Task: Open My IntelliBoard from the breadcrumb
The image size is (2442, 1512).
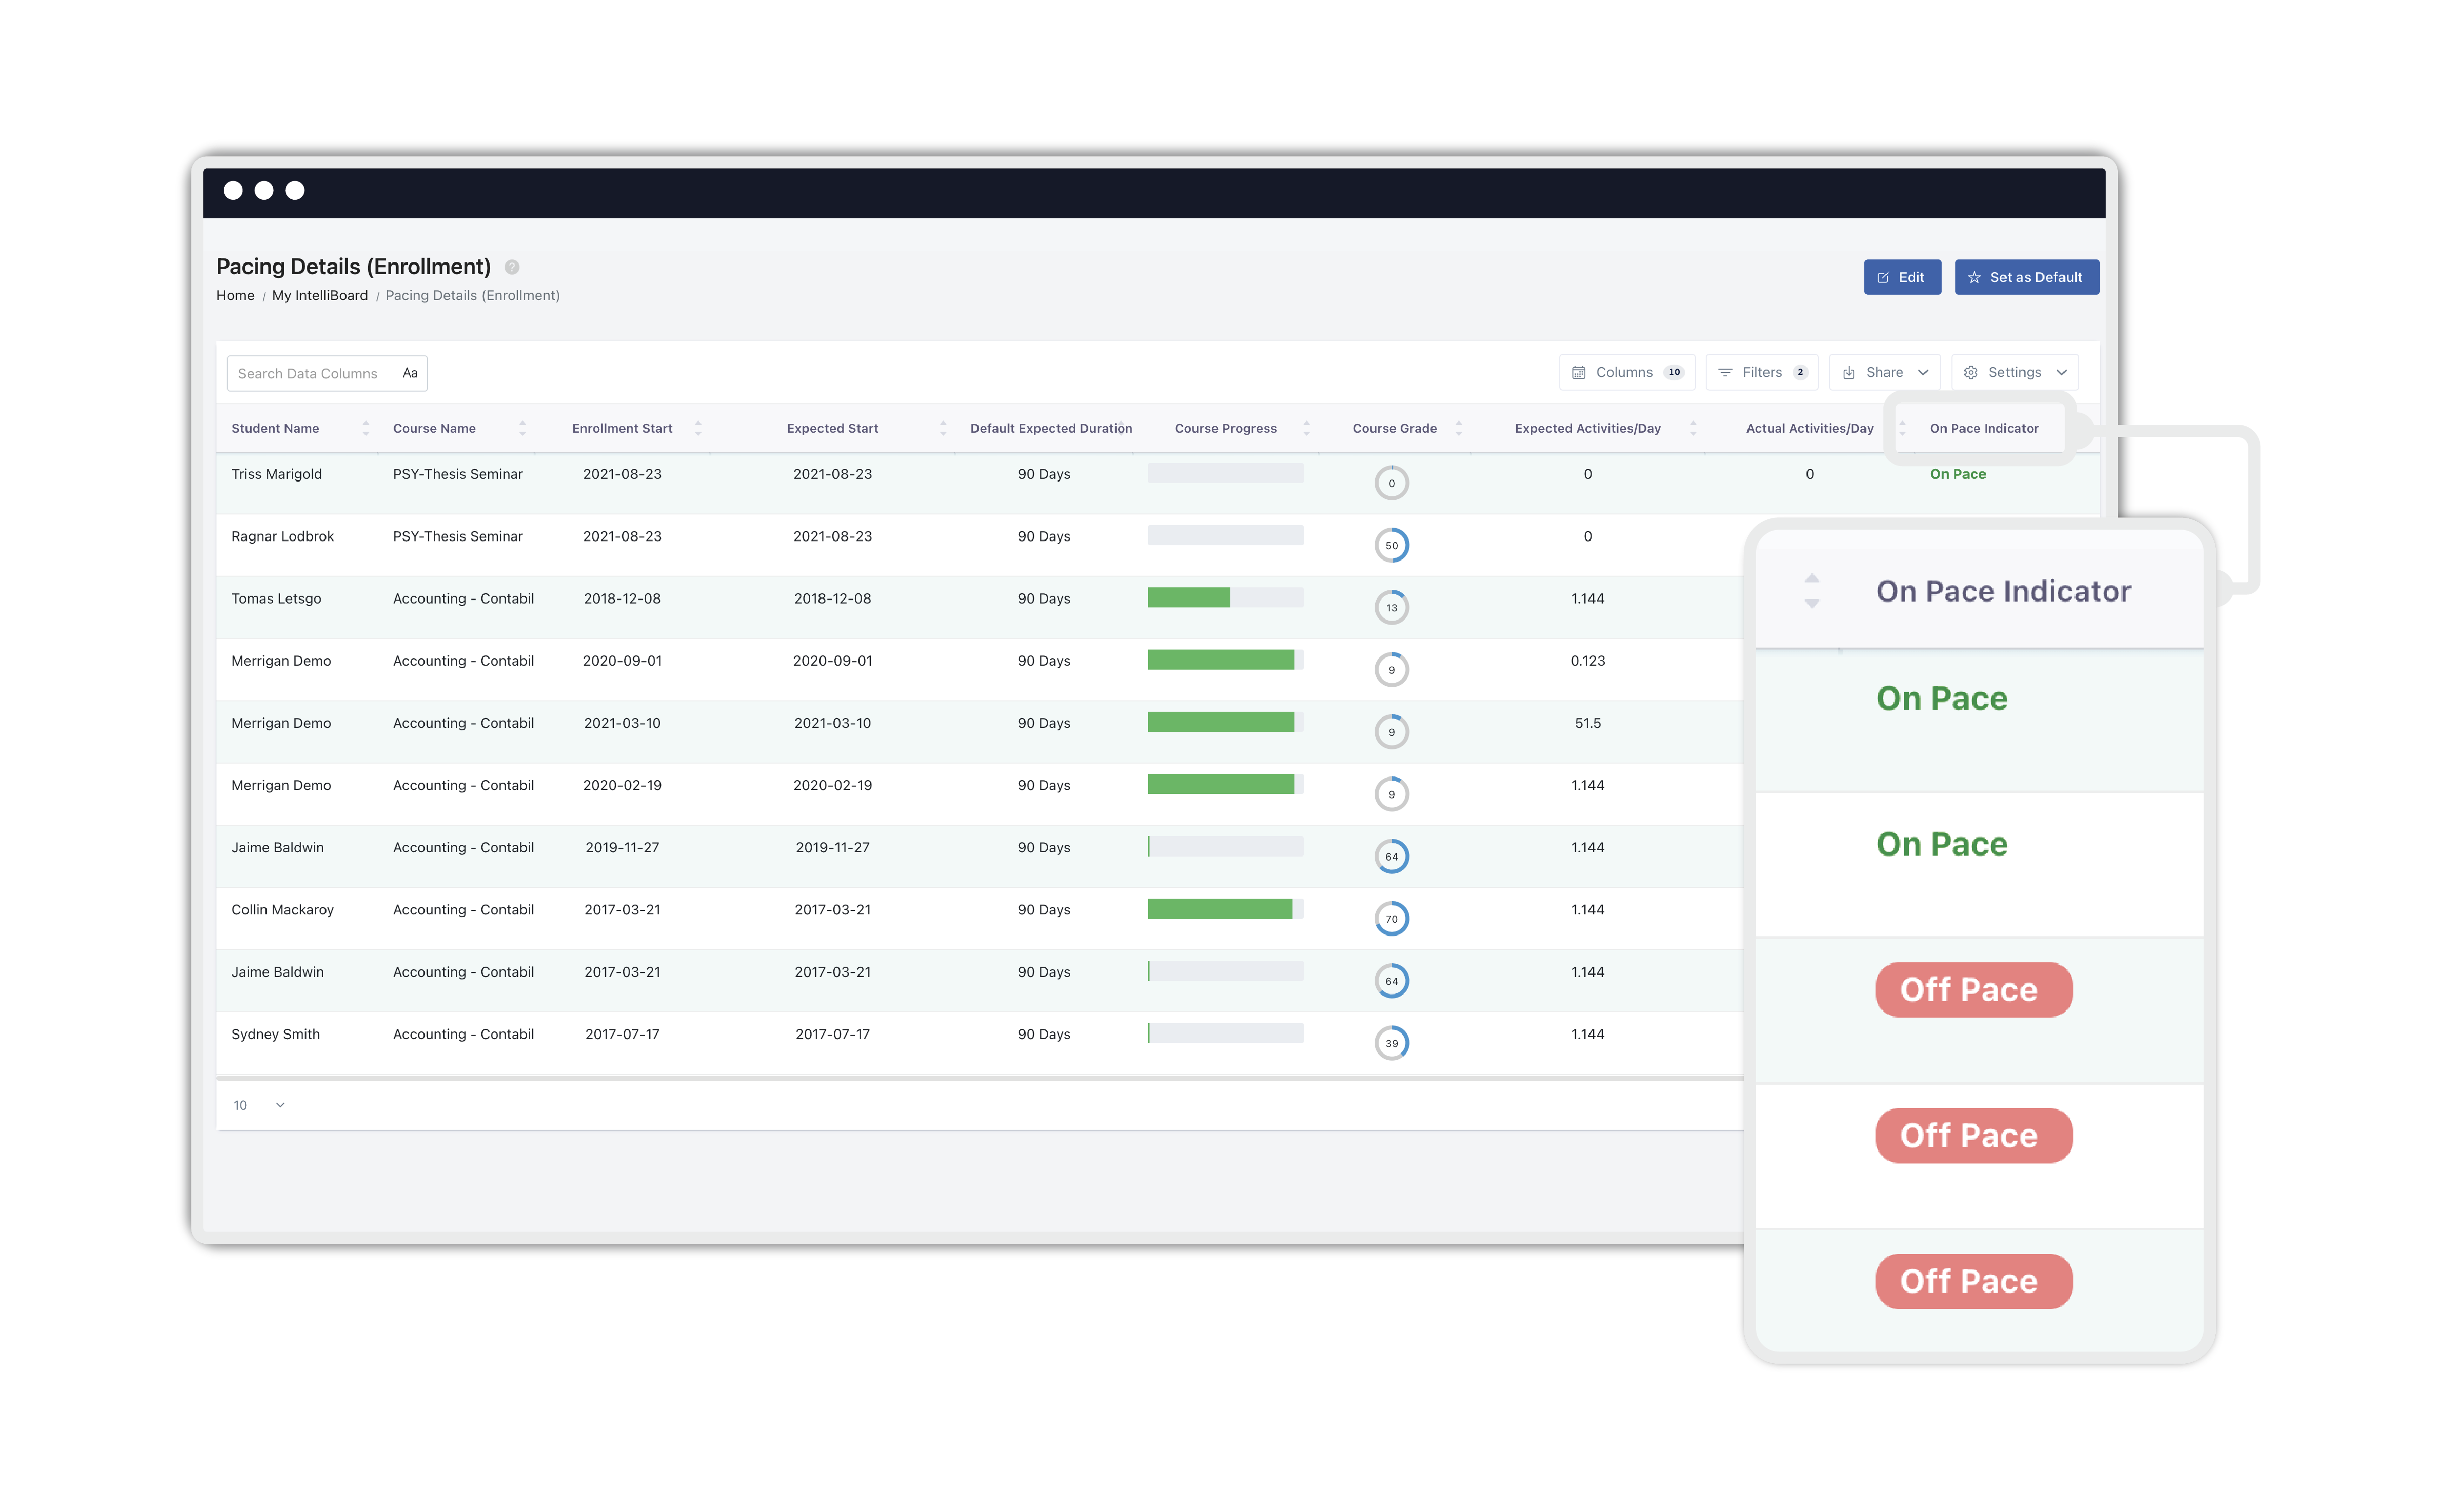Action: tap(320, 295)
